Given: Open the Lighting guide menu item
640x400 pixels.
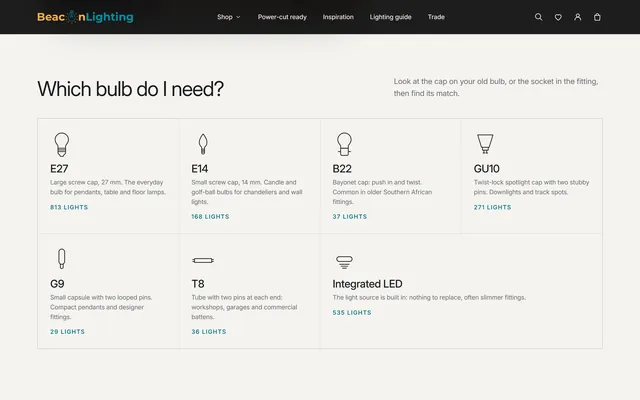Looking at the screenshot, I should pos(391,17).
